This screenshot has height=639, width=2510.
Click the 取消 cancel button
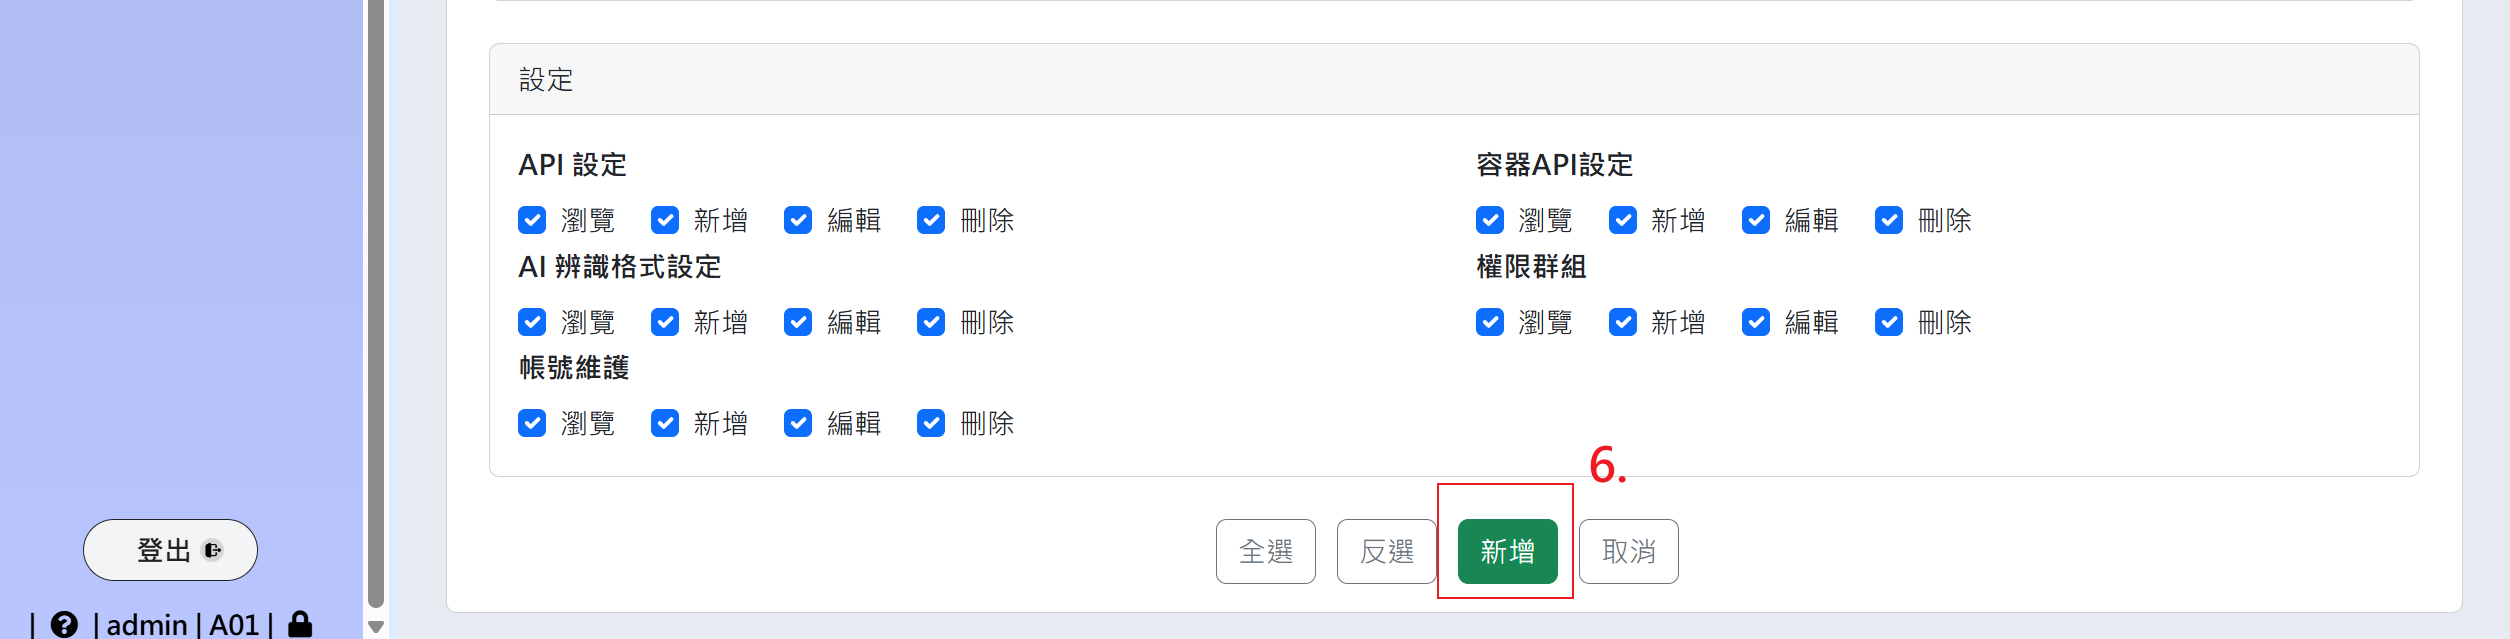pyautogui.click(x=1628, y=551)
